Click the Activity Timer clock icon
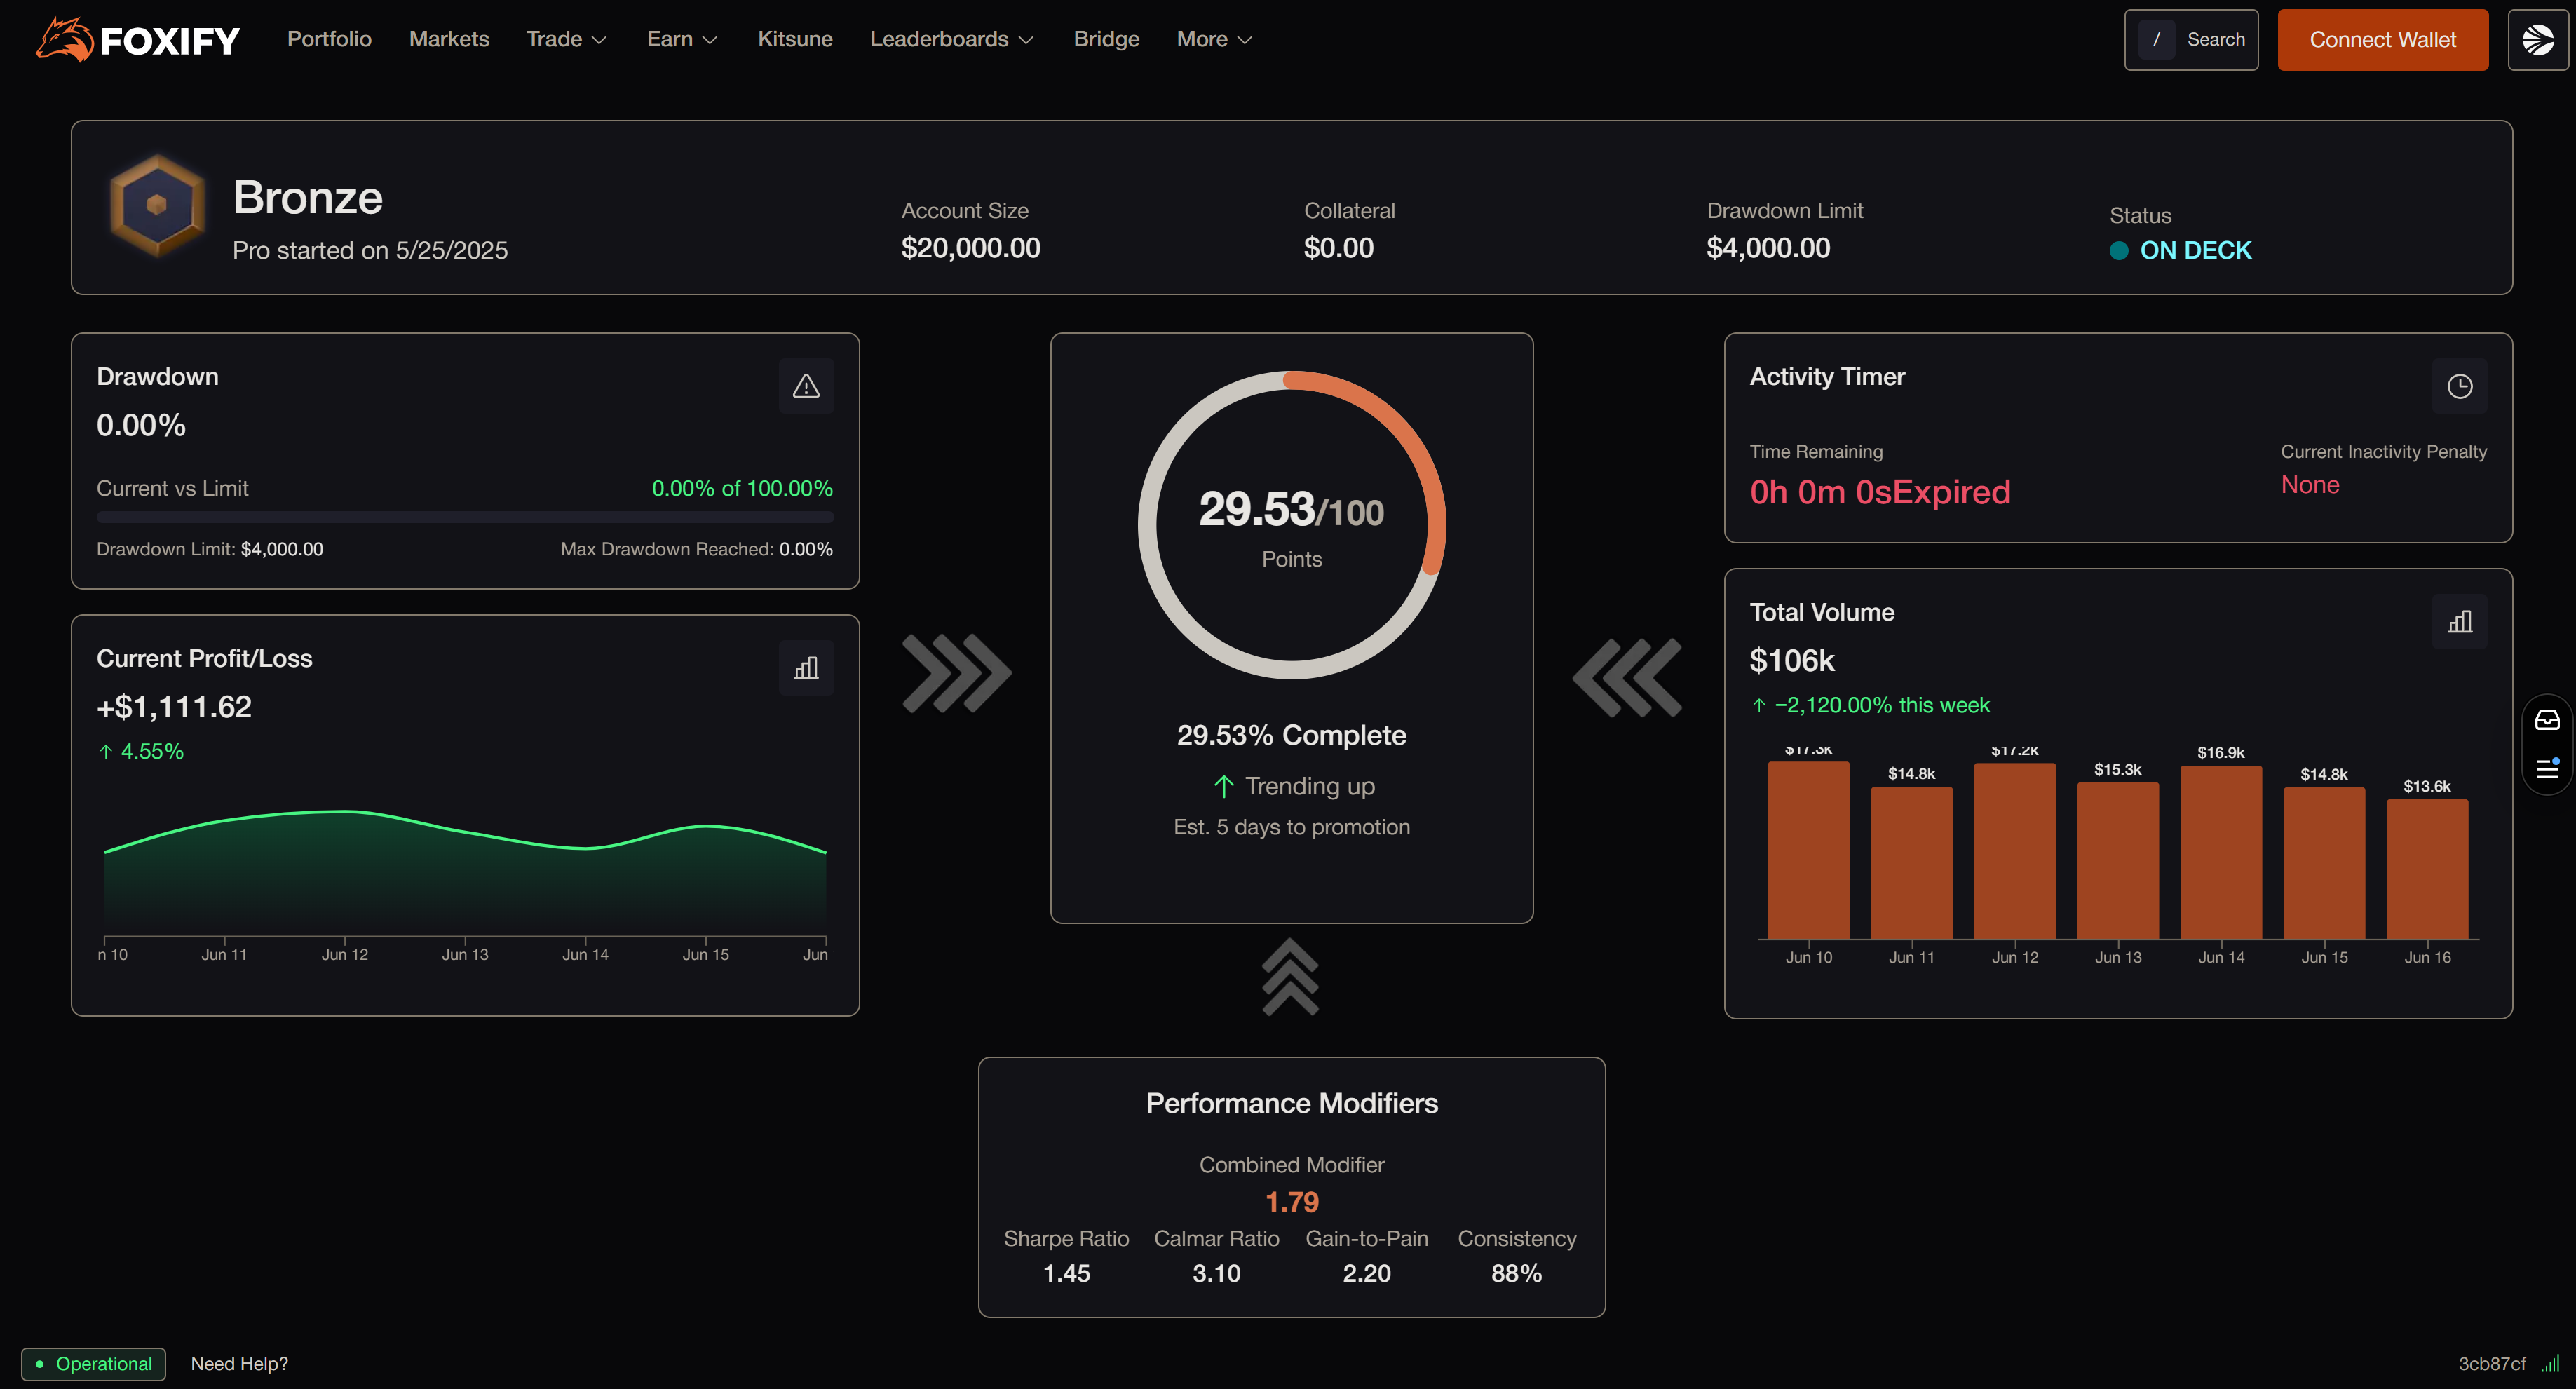This screenshot has width=2576, height=1389. pos(2459,386)
